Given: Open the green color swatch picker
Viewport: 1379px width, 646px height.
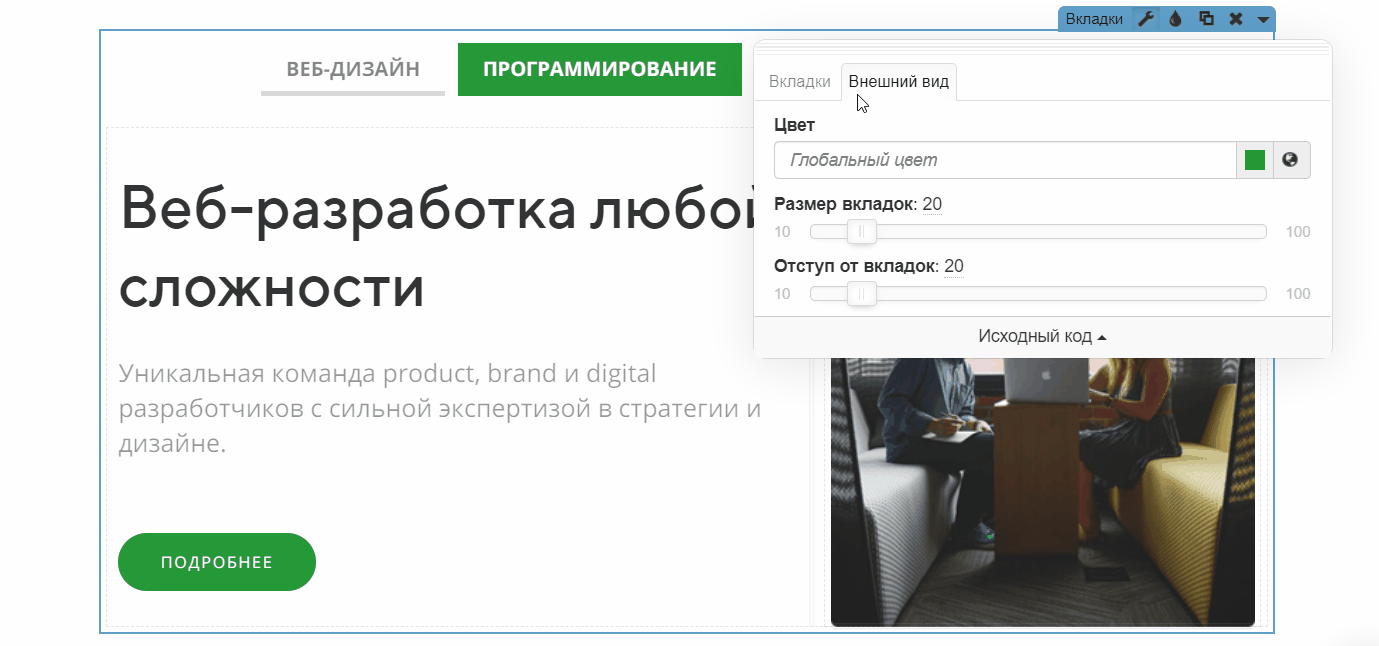Looking at the screenshot, I should click(x=1255, y=160).
